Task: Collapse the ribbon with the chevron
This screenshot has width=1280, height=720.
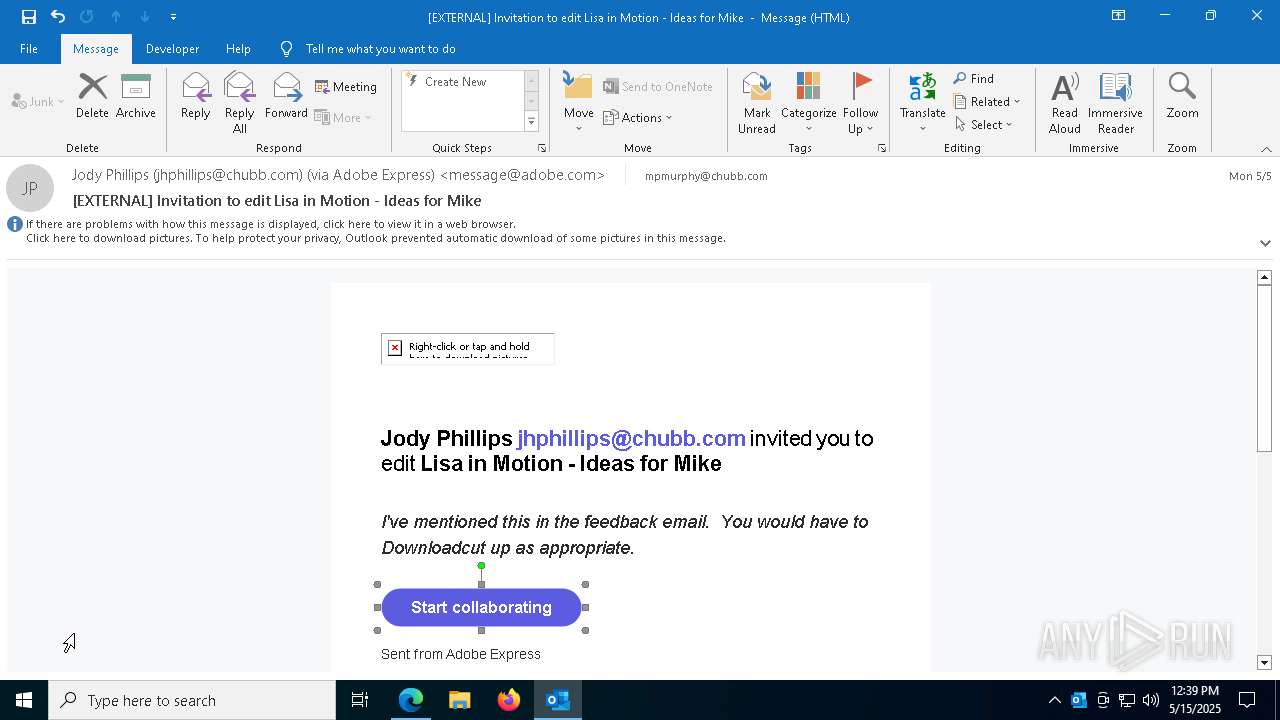Action: point(1265,149)
